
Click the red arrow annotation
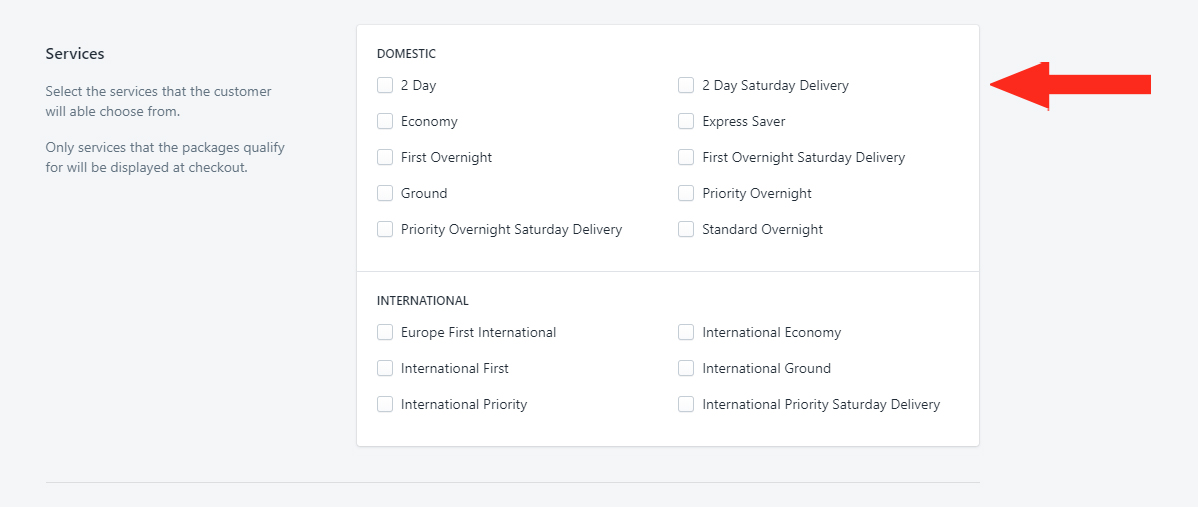point(1070,86)
